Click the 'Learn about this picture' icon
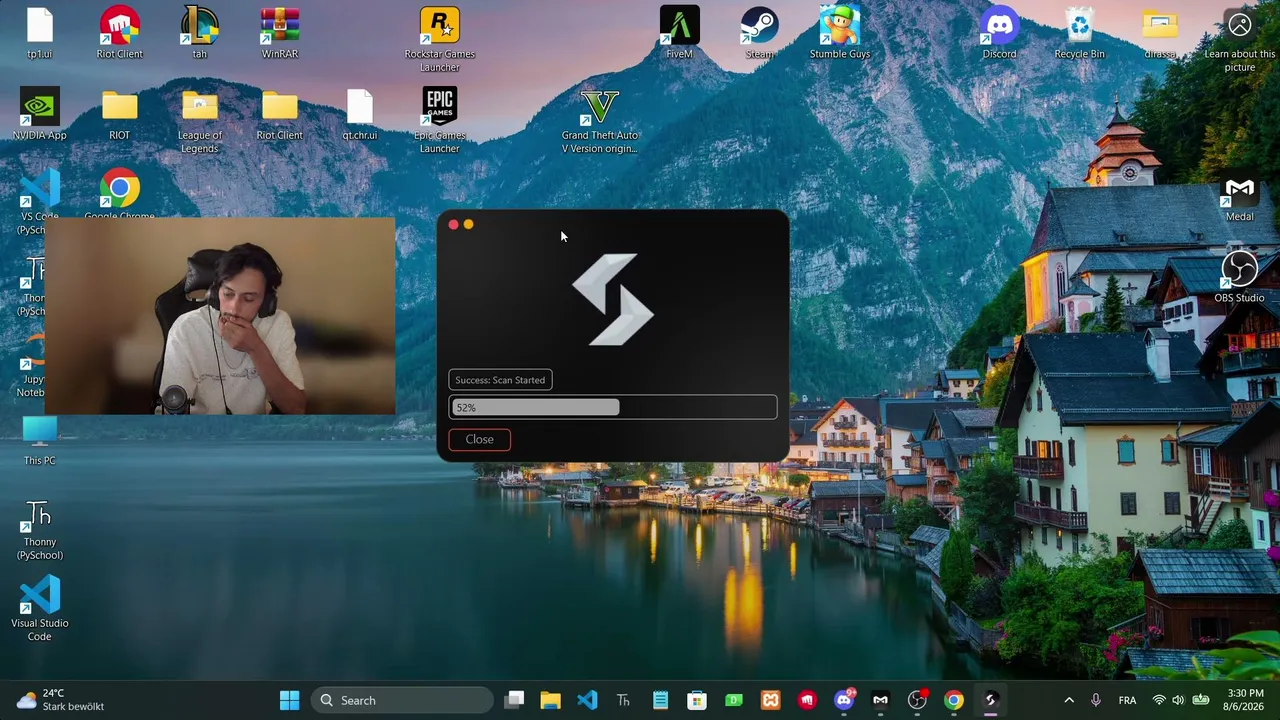1280x720 pixels. point(1240,40)
